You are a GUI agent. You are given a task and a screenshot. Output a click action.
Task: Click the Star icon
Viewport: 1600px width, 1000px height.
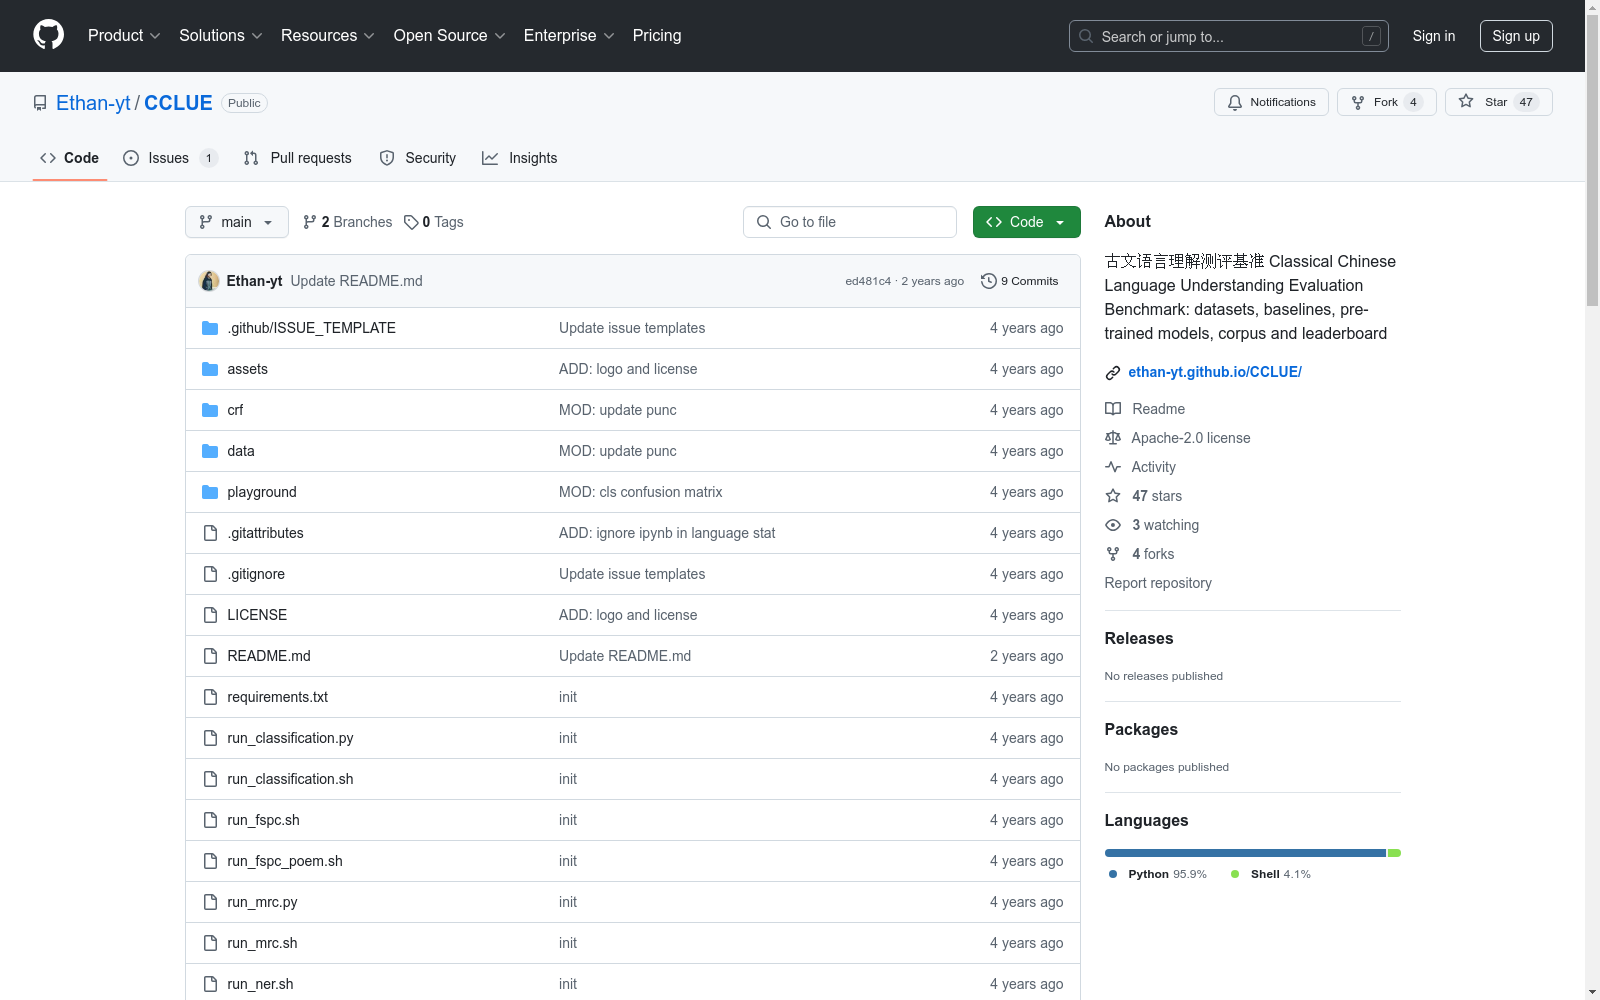tap(1466, 101)
